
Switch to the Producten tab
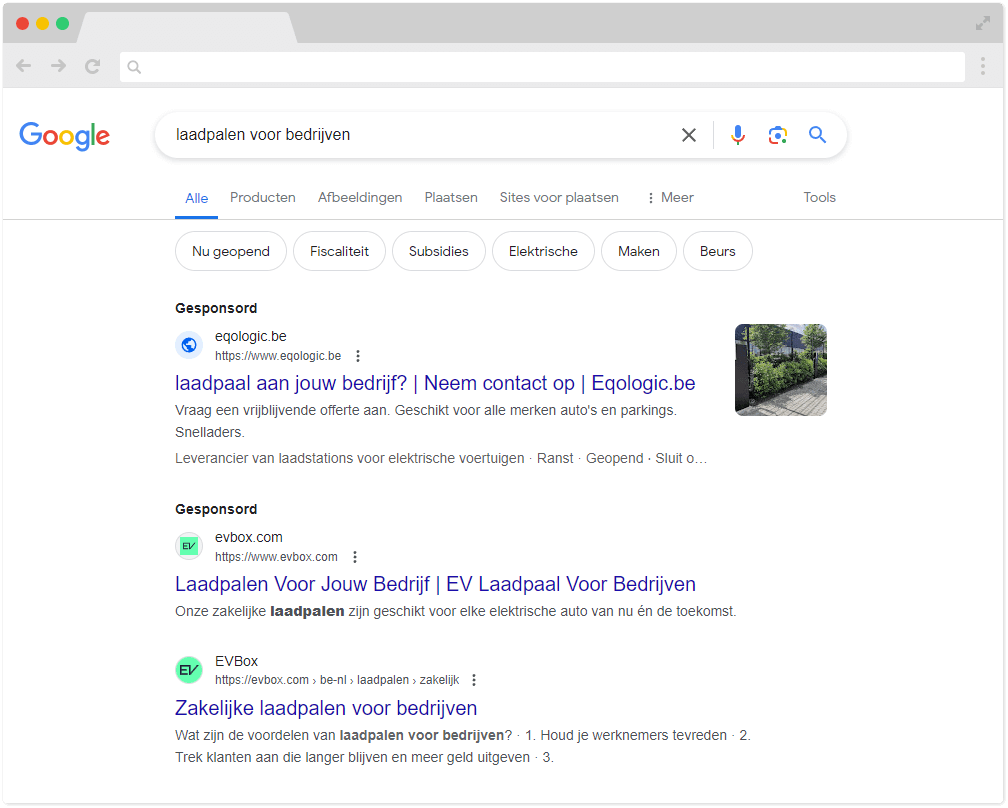tap(263, 197)
